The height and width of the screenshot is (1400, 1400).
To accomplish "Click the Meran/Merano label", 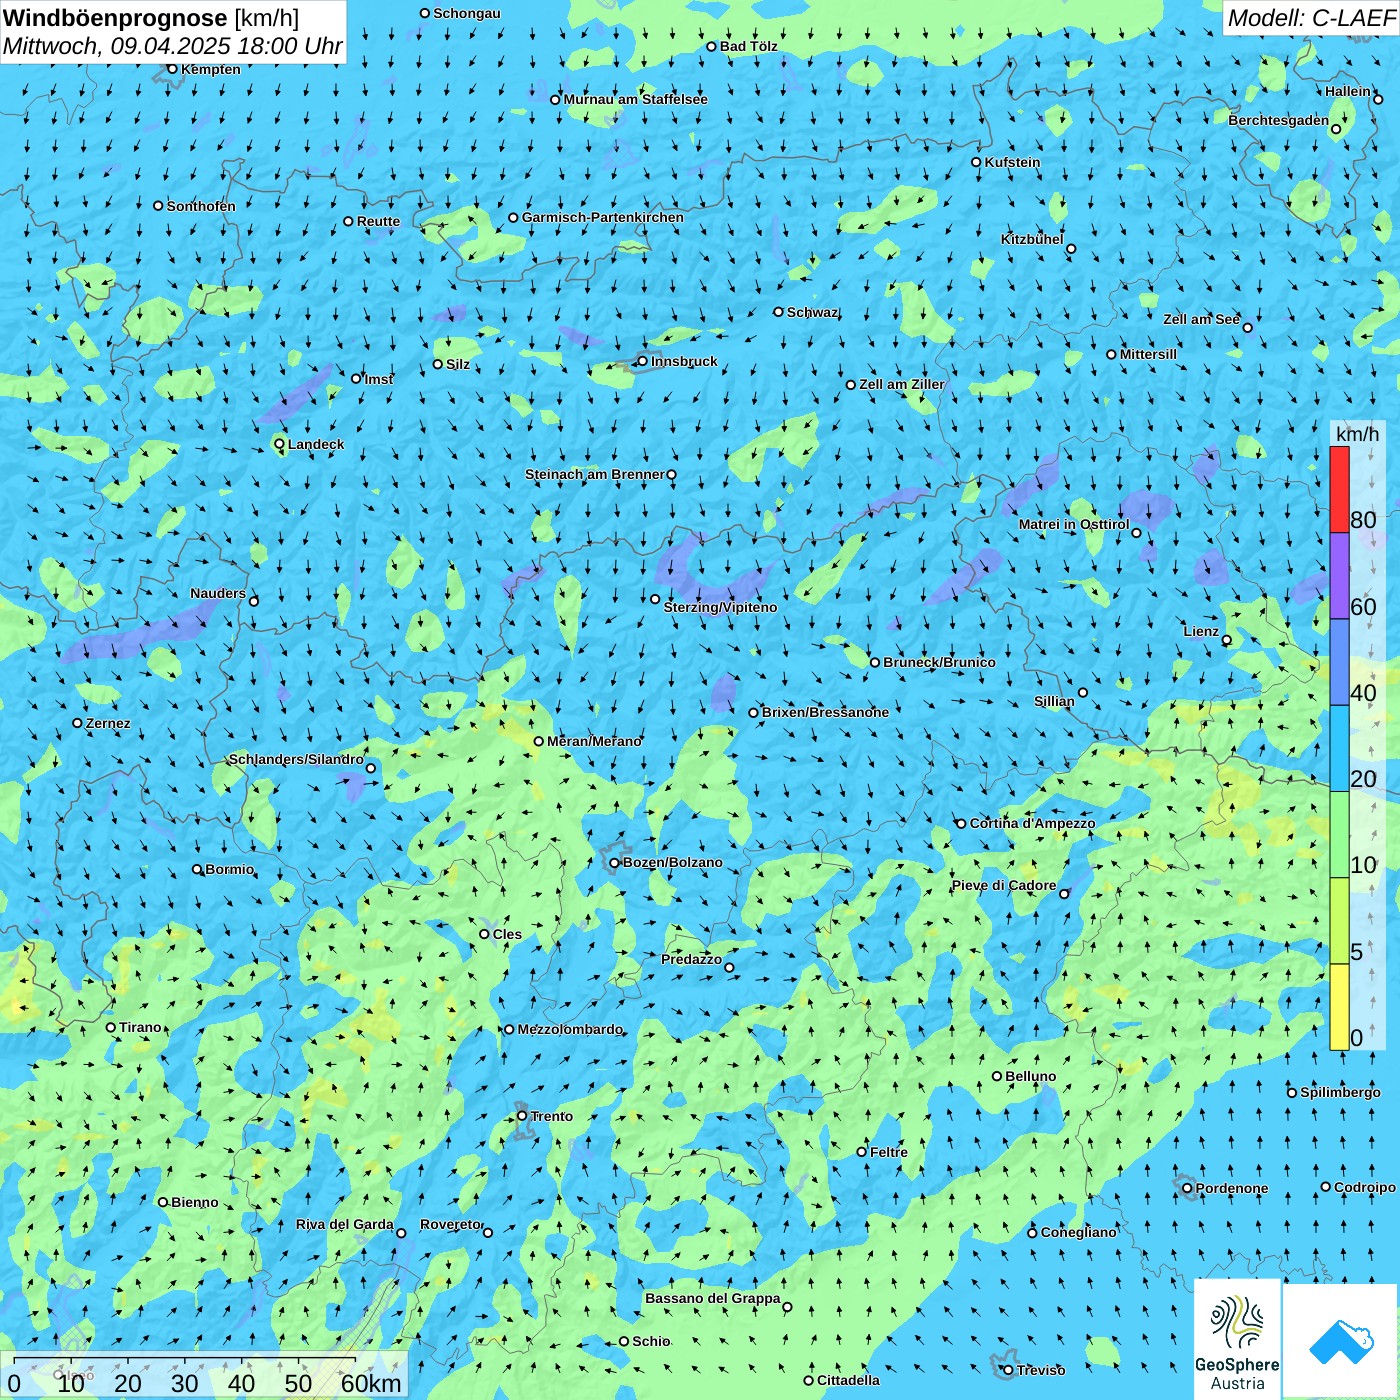I will click(x=594, y=741).
